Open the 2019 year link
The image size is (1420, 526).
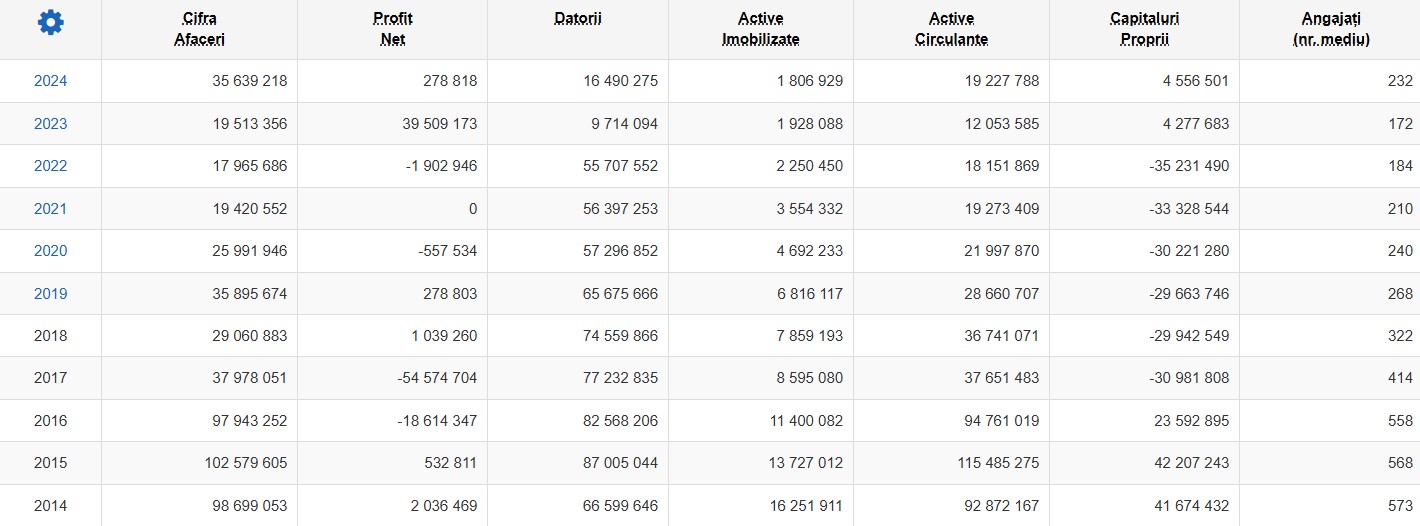coord(51,294)
